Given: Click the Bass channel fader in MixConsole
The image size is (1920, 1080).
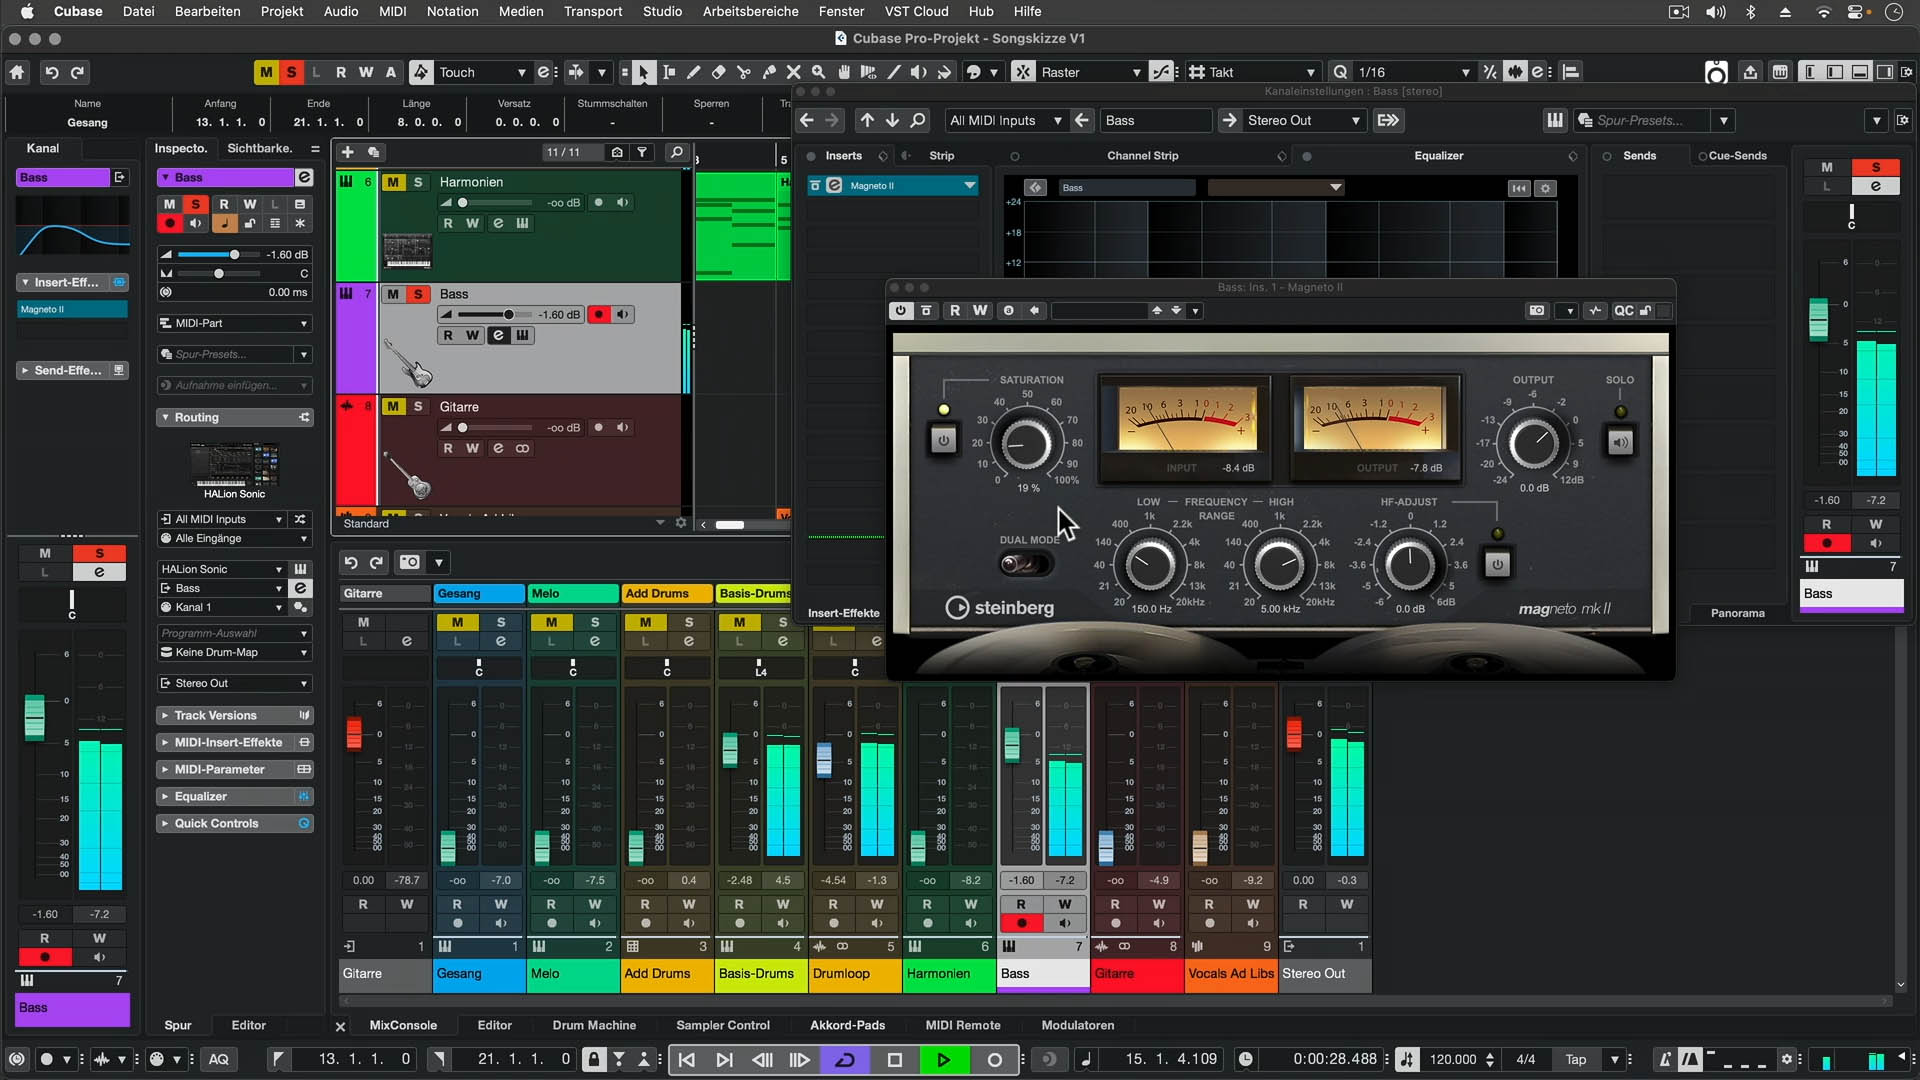Looking at the screenshot, I should click(1012, 743).
